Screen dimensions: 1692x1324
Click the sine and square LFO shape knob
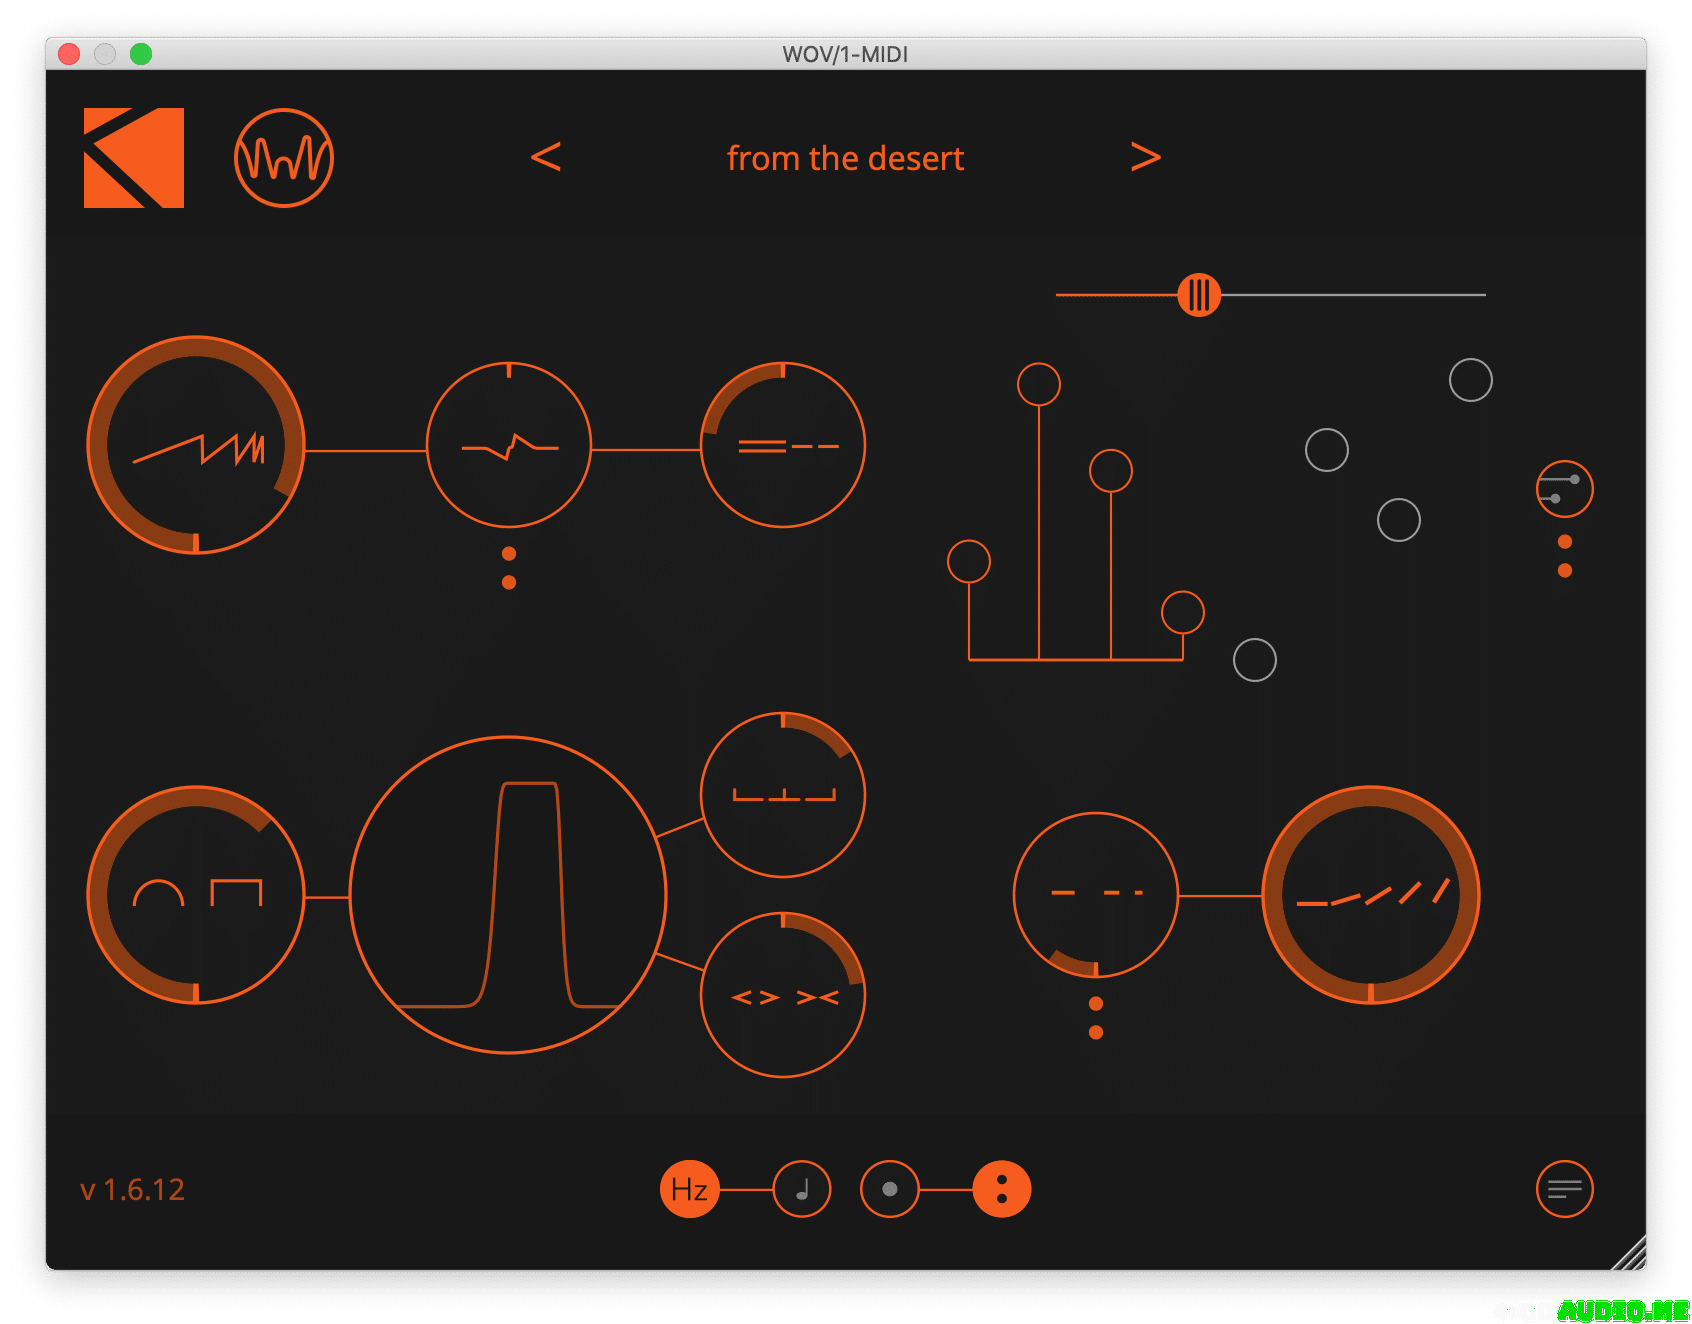[x=196, y=895]
